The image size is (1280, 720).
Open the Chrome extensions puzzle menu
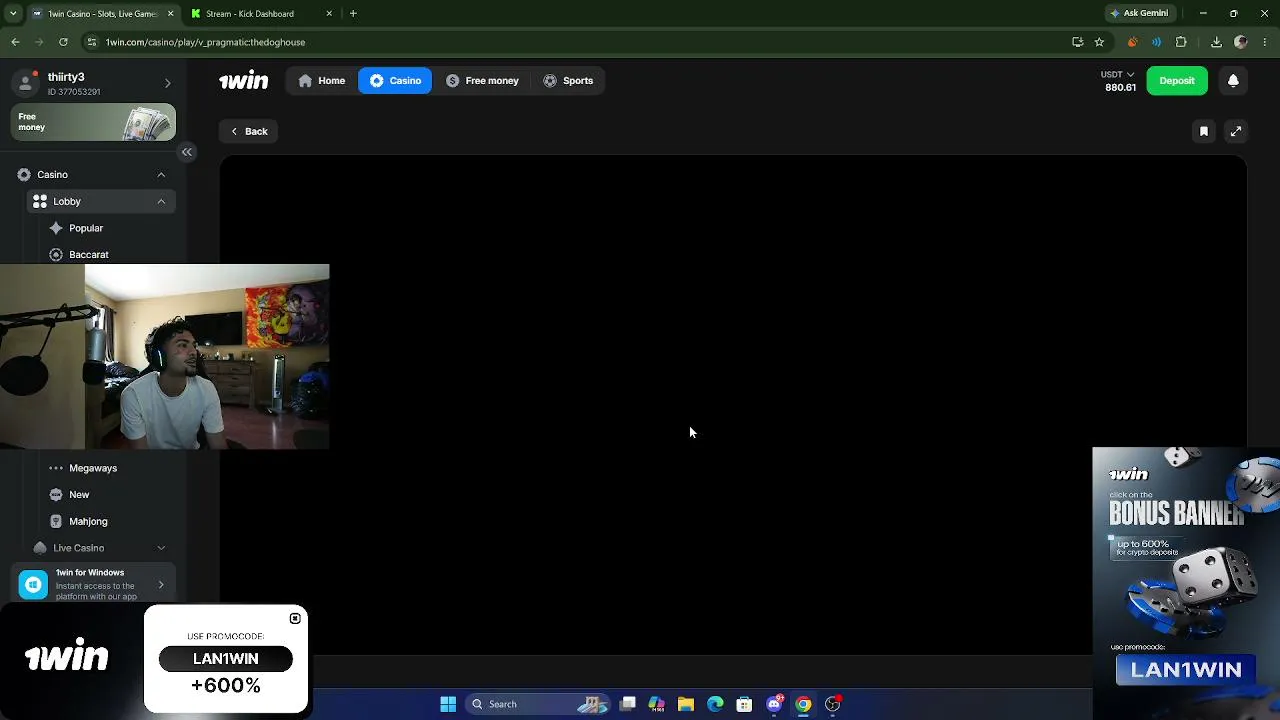[x=1181, y=42]
